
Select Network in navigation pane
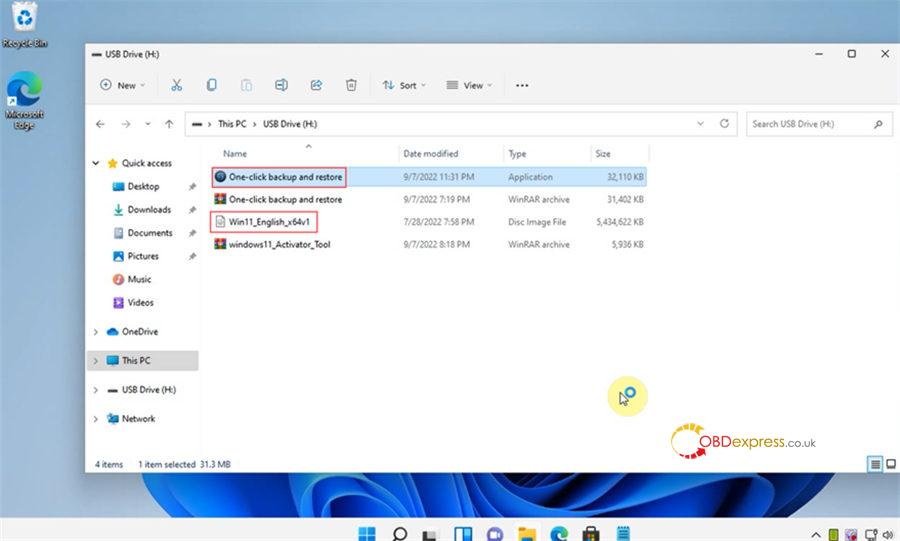(x=138, y=419)
